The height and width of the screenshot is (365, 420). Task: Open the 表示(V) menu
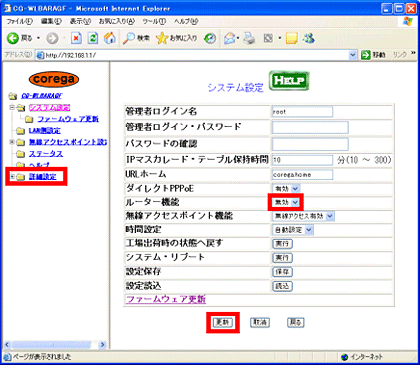(x=80, y=21)
